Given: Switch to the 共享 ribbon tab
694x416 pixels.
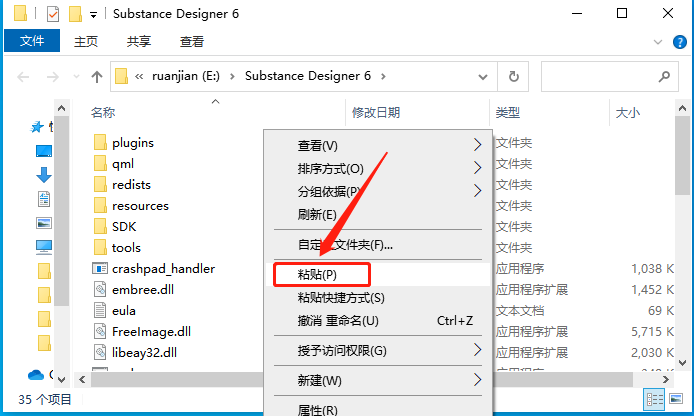Looking at the screenshot, I should (x=139, y=42).
